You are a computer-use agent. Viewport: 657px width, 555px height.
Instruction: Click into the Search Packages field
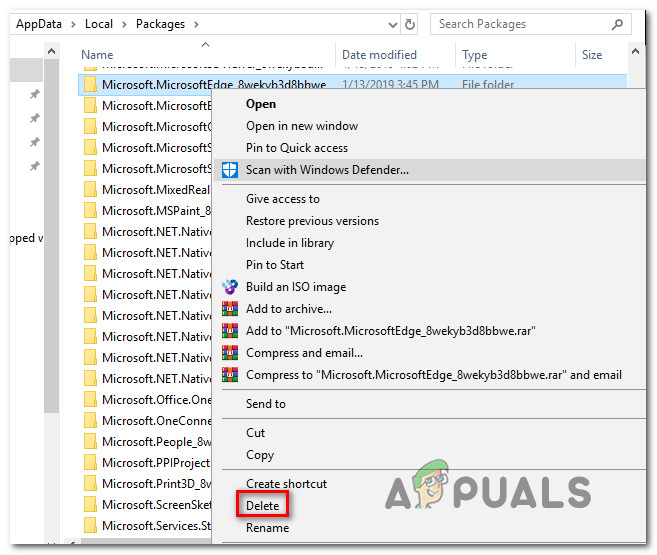tap(522, 24)
